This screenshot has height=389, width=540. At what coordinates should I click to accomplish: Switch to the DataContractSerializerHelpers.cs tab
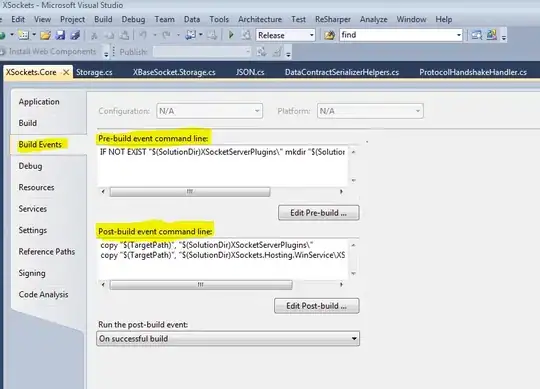(x=342, y=72)
